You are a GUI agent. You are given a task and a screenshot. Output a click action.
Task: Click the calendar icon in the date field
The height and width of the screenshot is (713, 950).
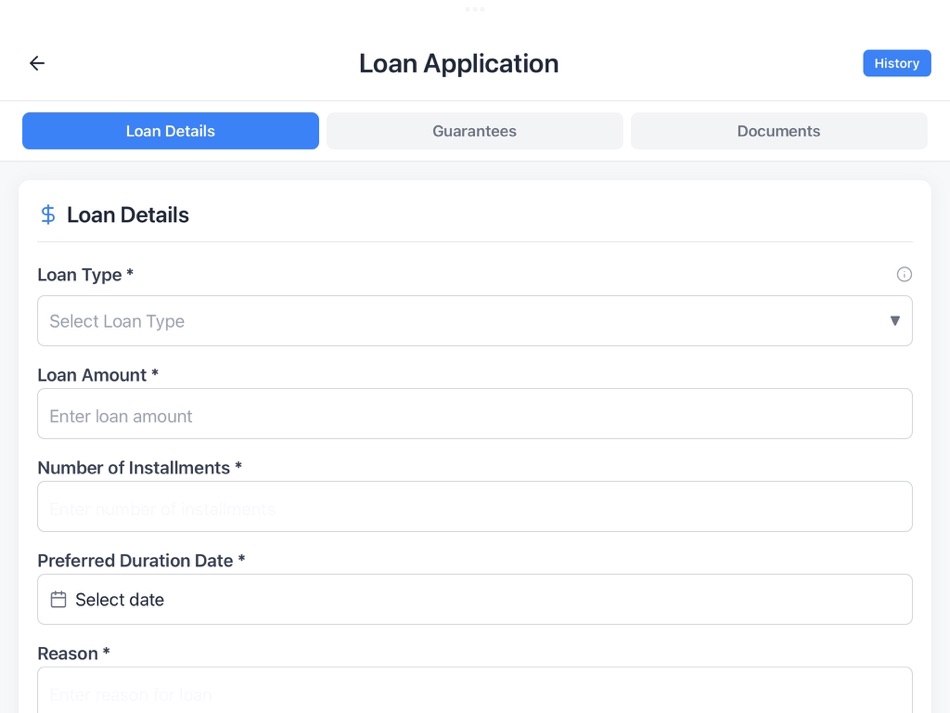[x=58, y=599]
